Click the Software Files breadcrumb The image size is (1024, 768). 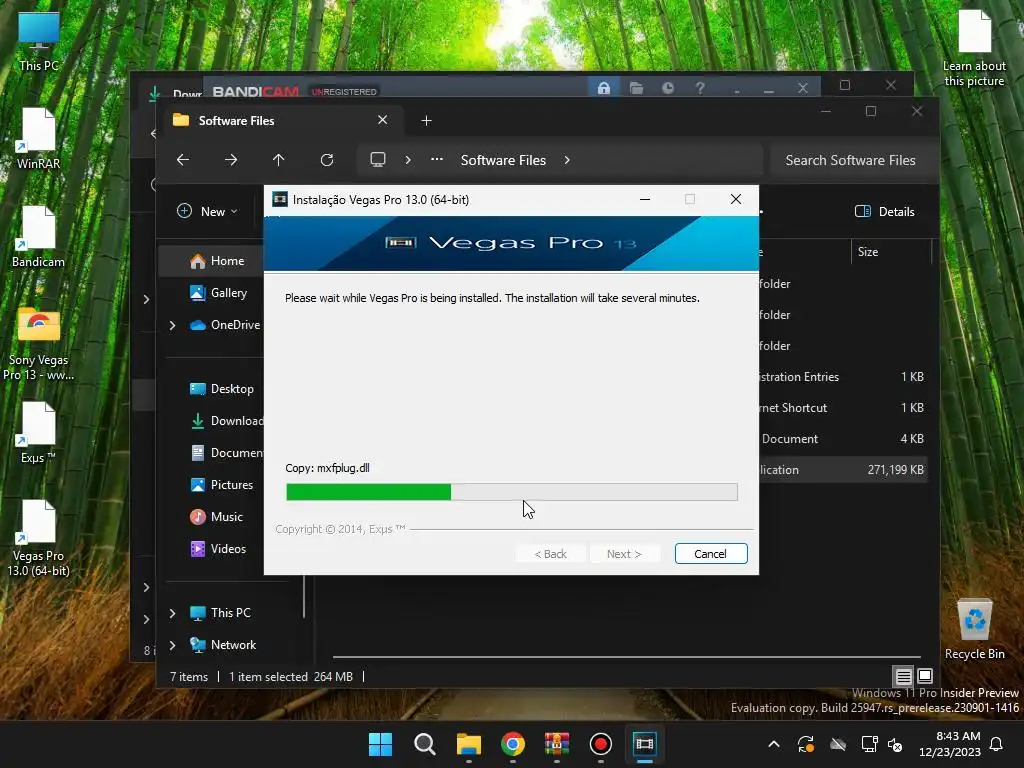pos(503,160)
